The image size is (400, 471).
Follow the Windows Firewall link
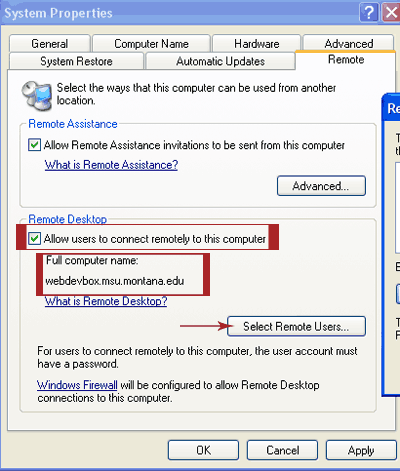pyautogui.click(x=77, y=385)
